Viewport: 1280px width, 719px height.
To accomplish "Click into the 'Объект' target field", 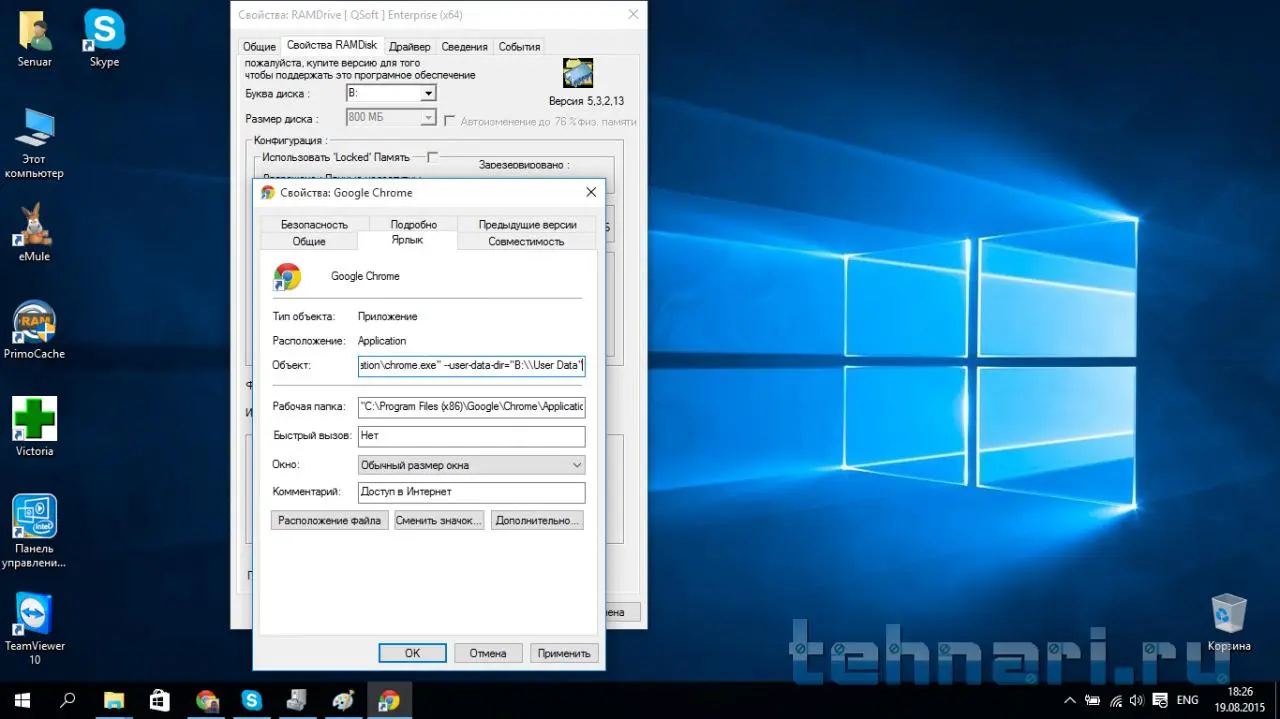I will tap(471, 366).
